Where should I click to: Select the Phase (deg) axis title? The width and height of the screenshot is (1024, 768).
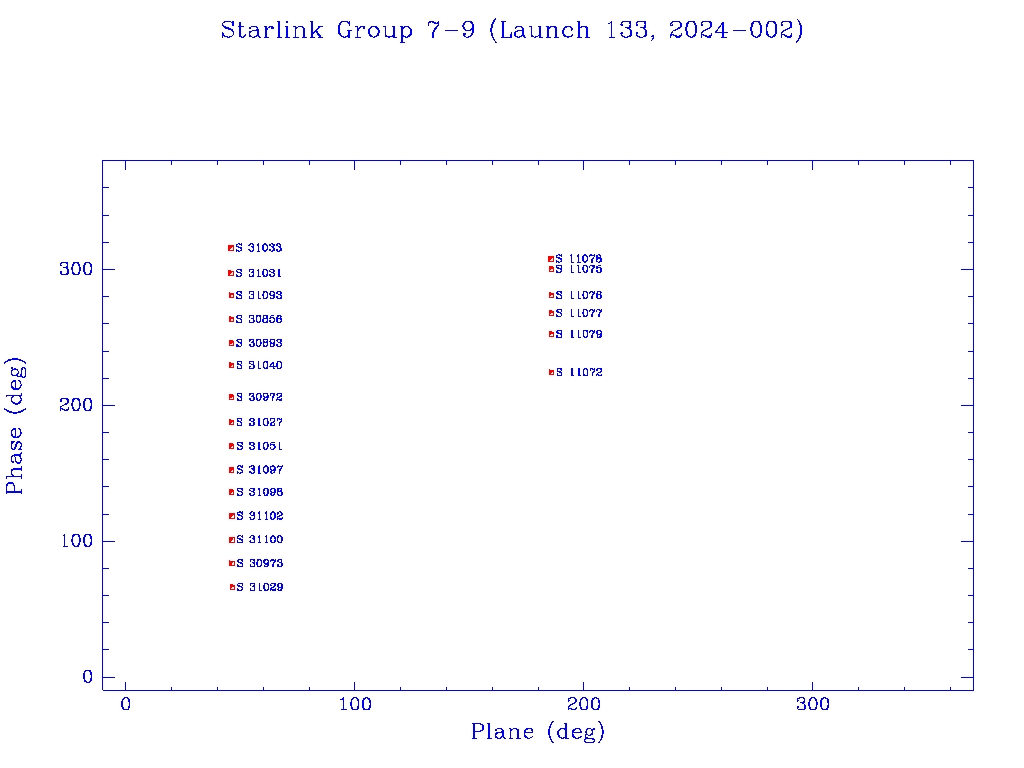click(x=14, y=426)
